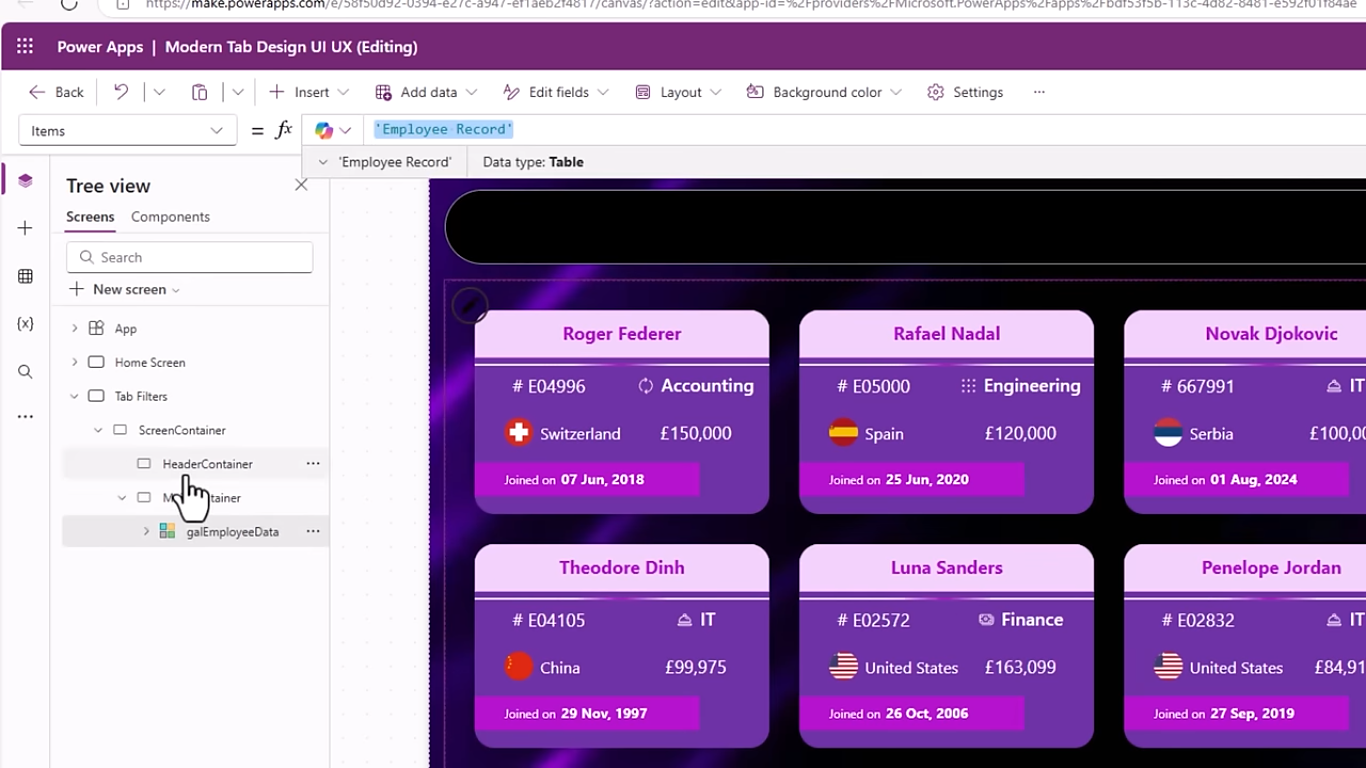Click the Undo icon in toolbar
This screenshot has width=1366, height=768.
(121, 92)
